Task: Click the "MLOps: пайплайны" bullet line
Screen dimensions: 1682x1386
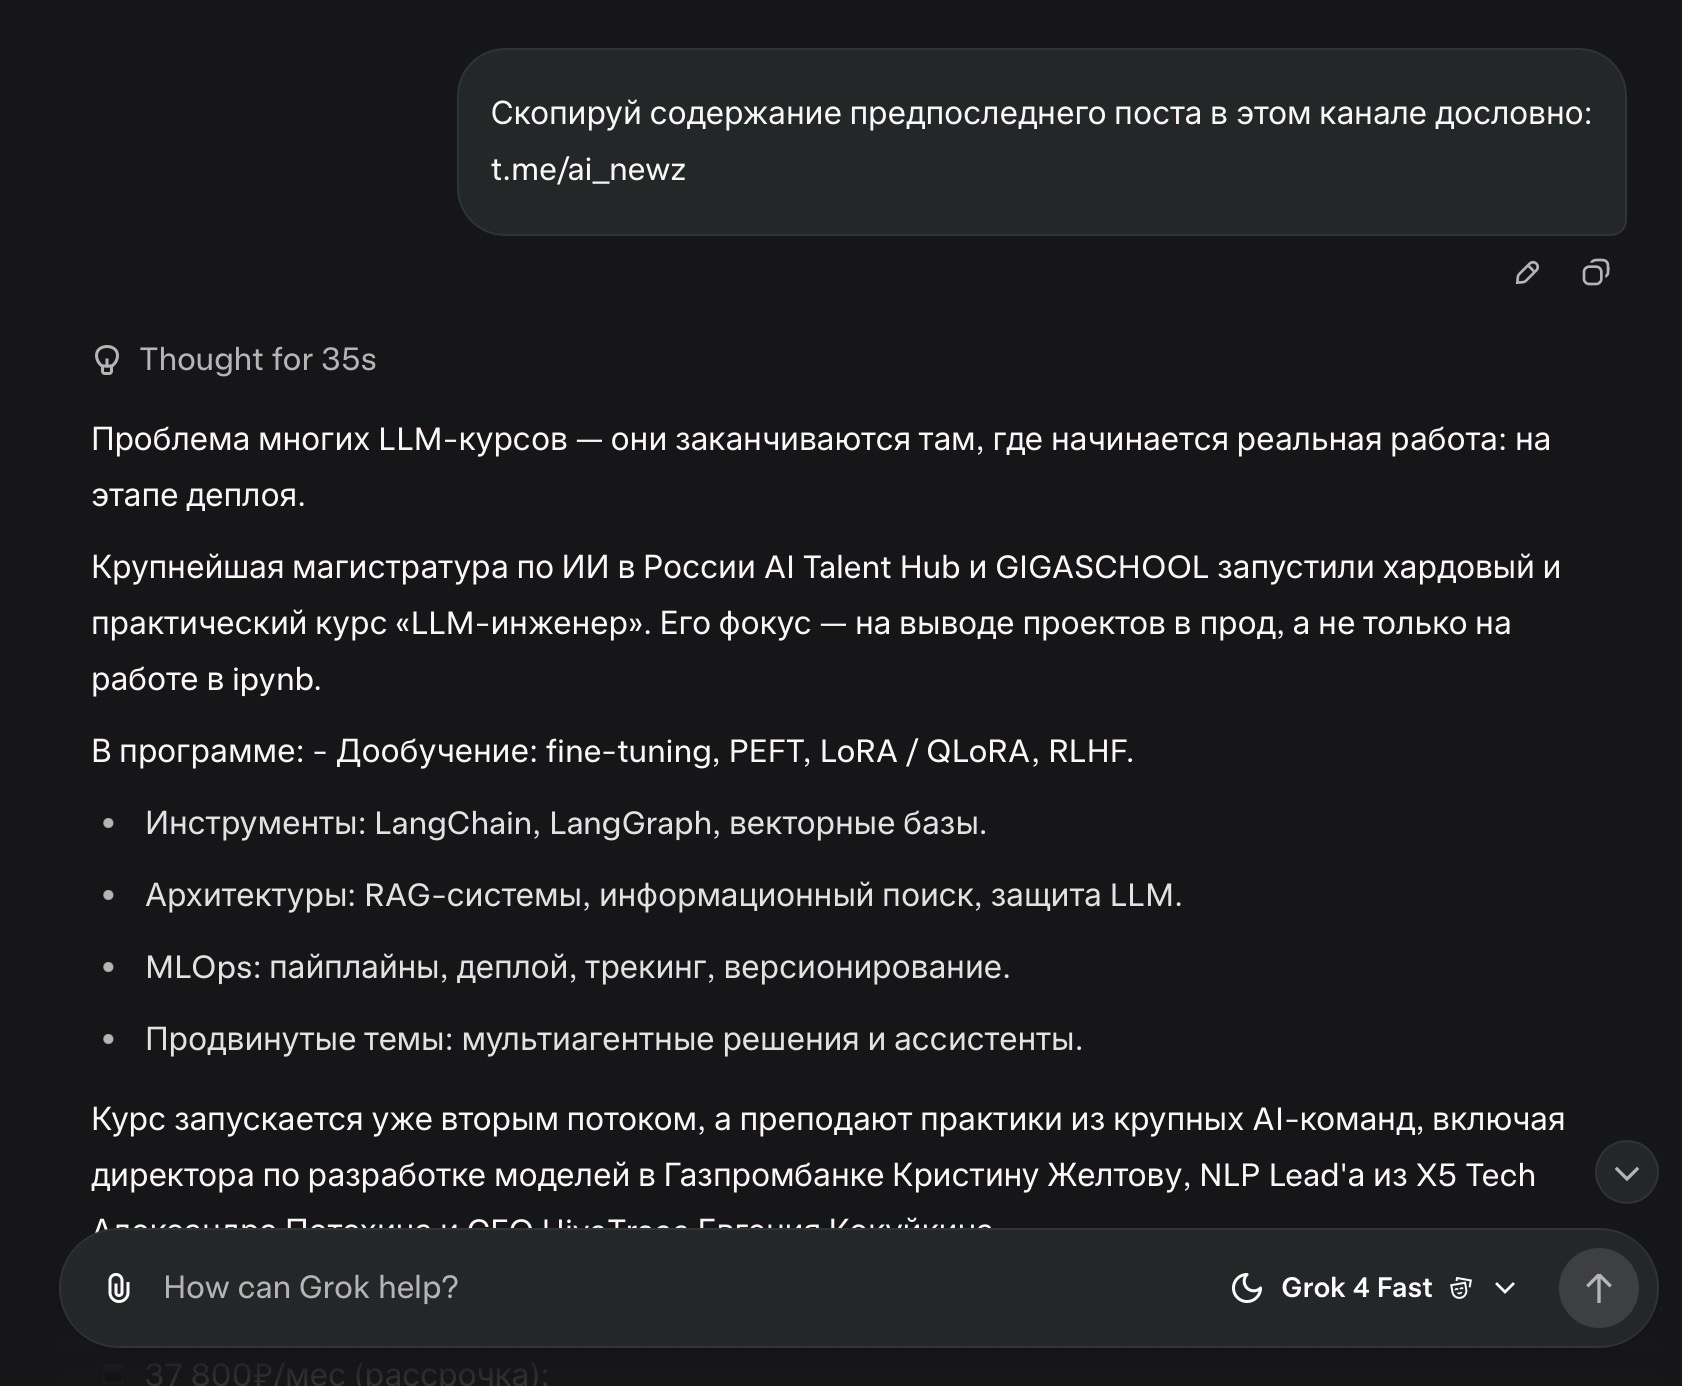Action: click(577, 967)
